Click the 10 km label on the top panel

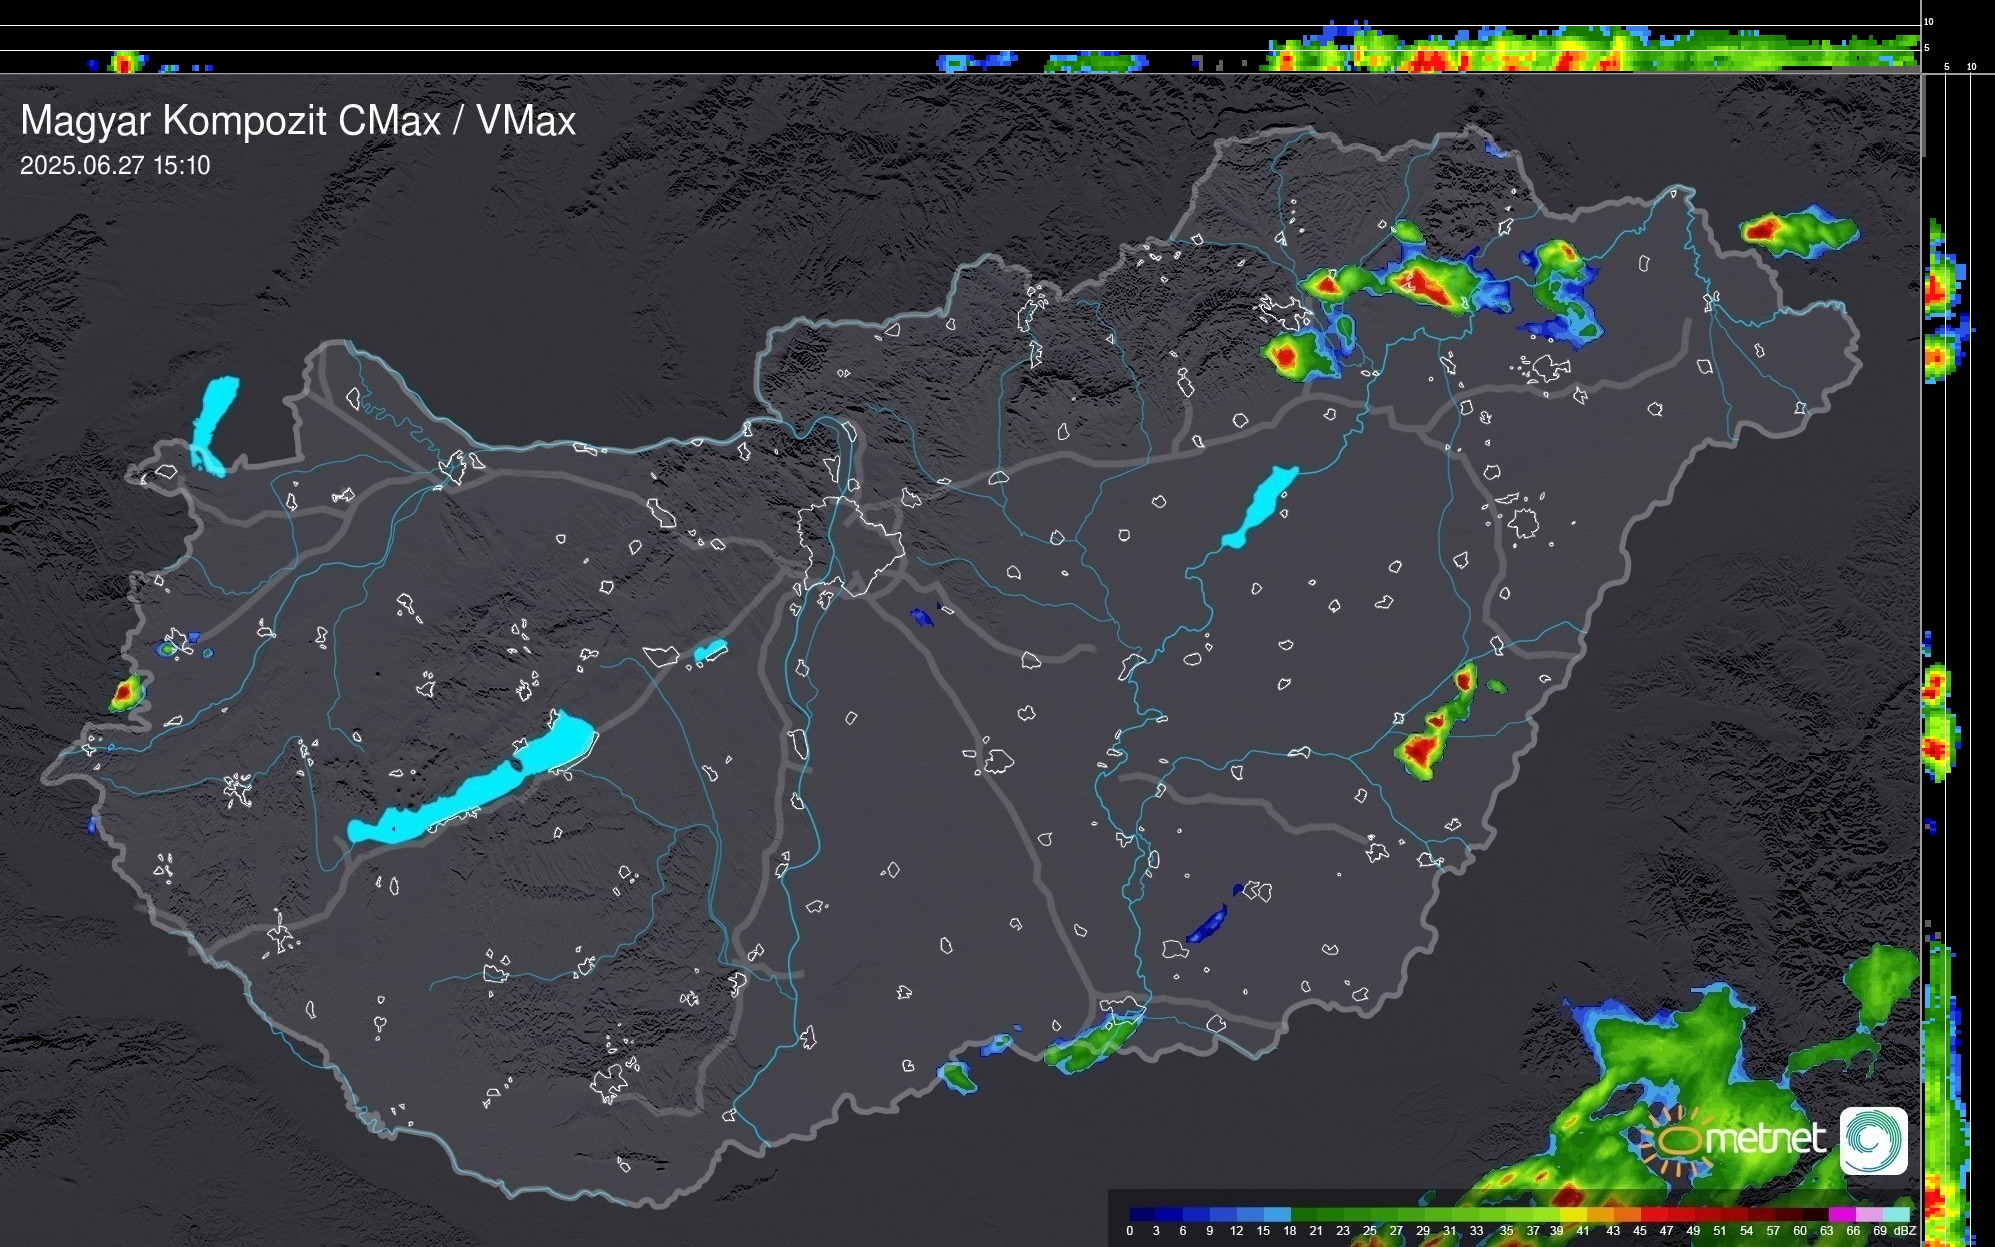pos(1929,21)
